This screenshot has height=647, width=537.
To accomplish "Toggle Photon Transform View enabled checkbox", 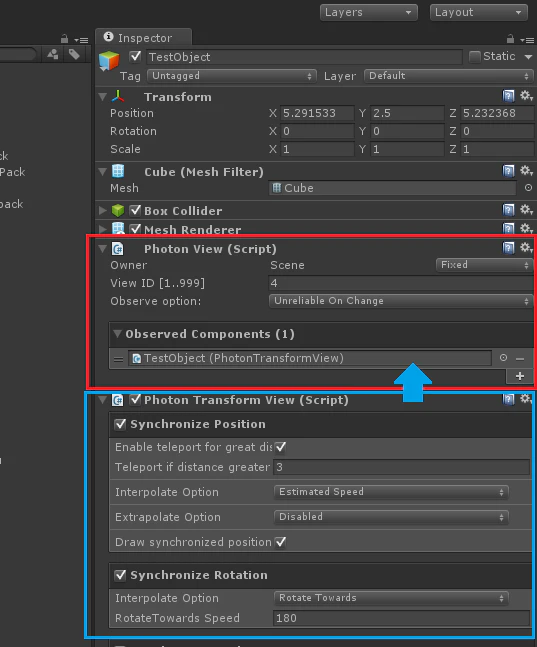I will [x=135, y=399].
